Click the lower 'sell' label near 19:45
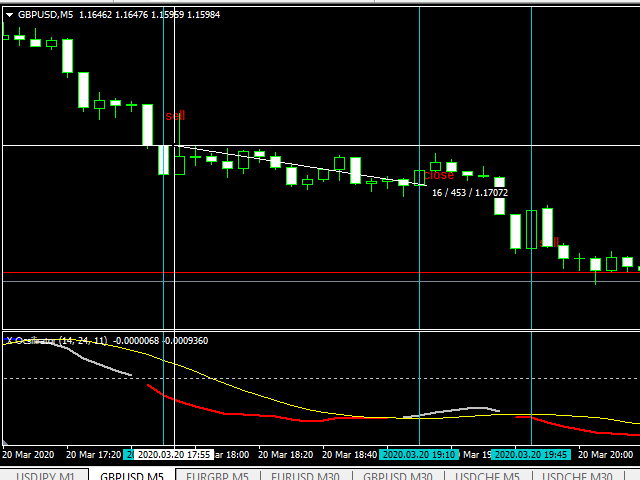The width and height of the screenshot is (640, 480). 549,242
